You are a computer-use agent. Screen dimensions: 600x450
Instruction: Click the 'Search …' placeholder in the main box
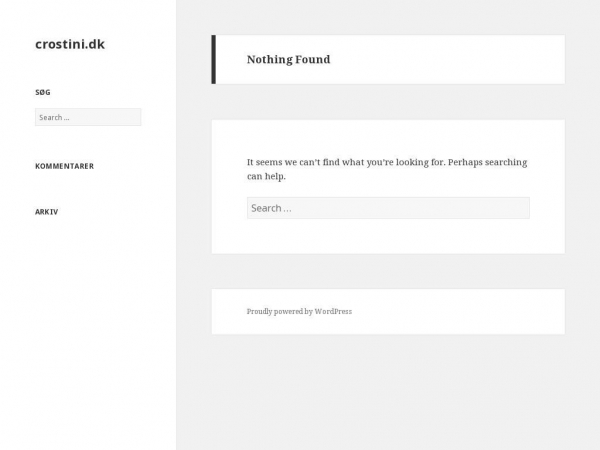click(271, 208)
